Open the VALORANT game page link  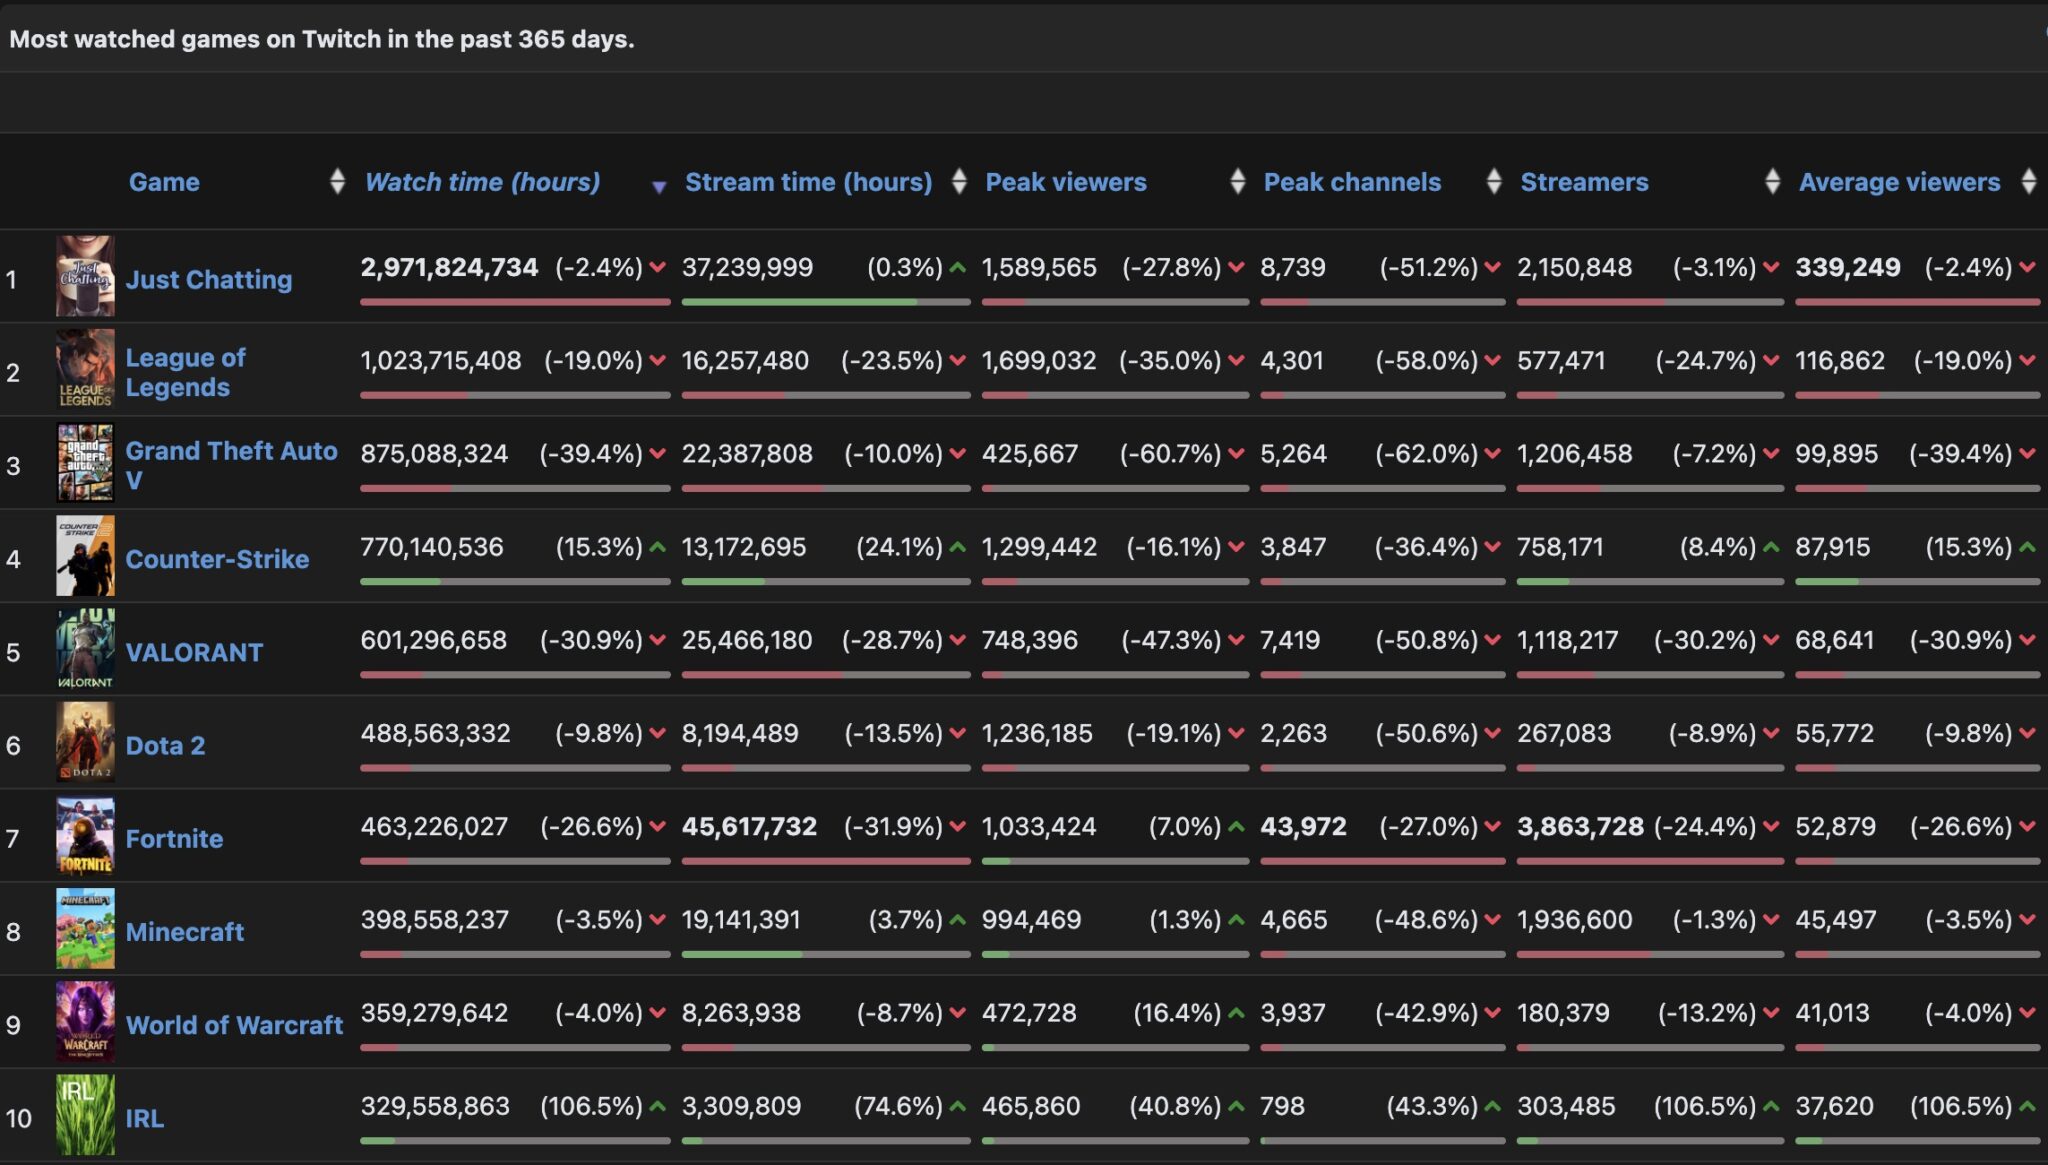[194, 652]
